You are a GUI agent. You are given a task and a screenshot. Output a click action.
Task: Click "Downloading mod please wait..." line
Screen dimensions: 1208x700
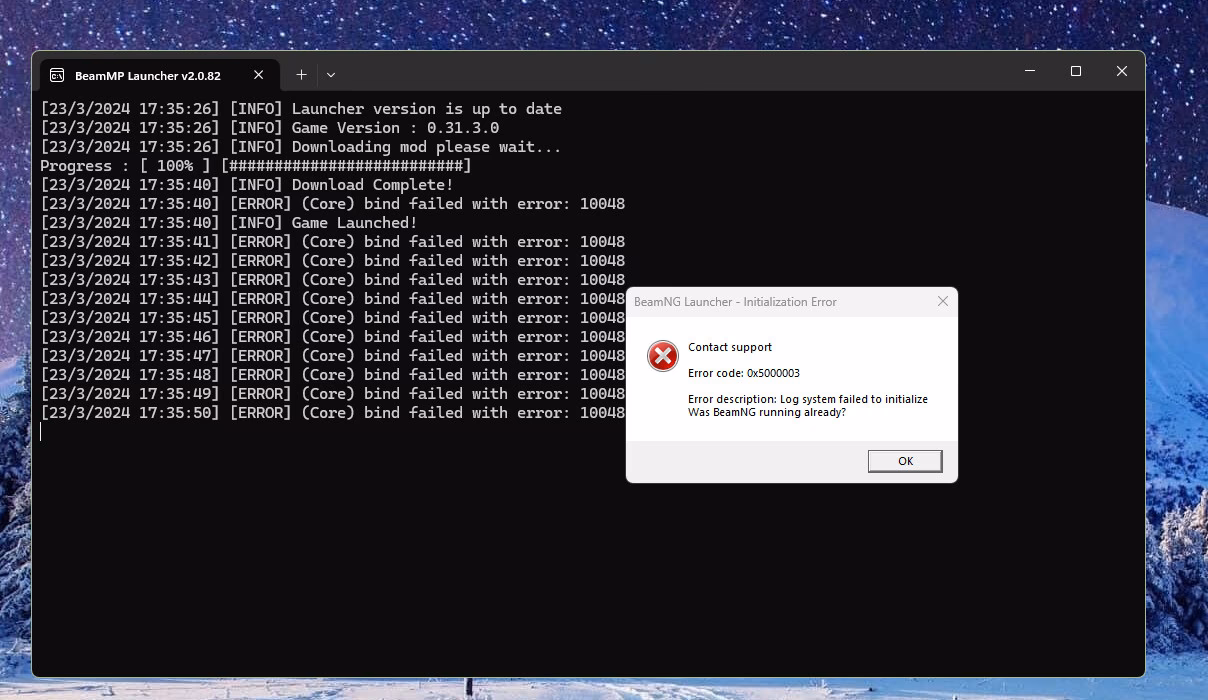(x=301, y=147)
